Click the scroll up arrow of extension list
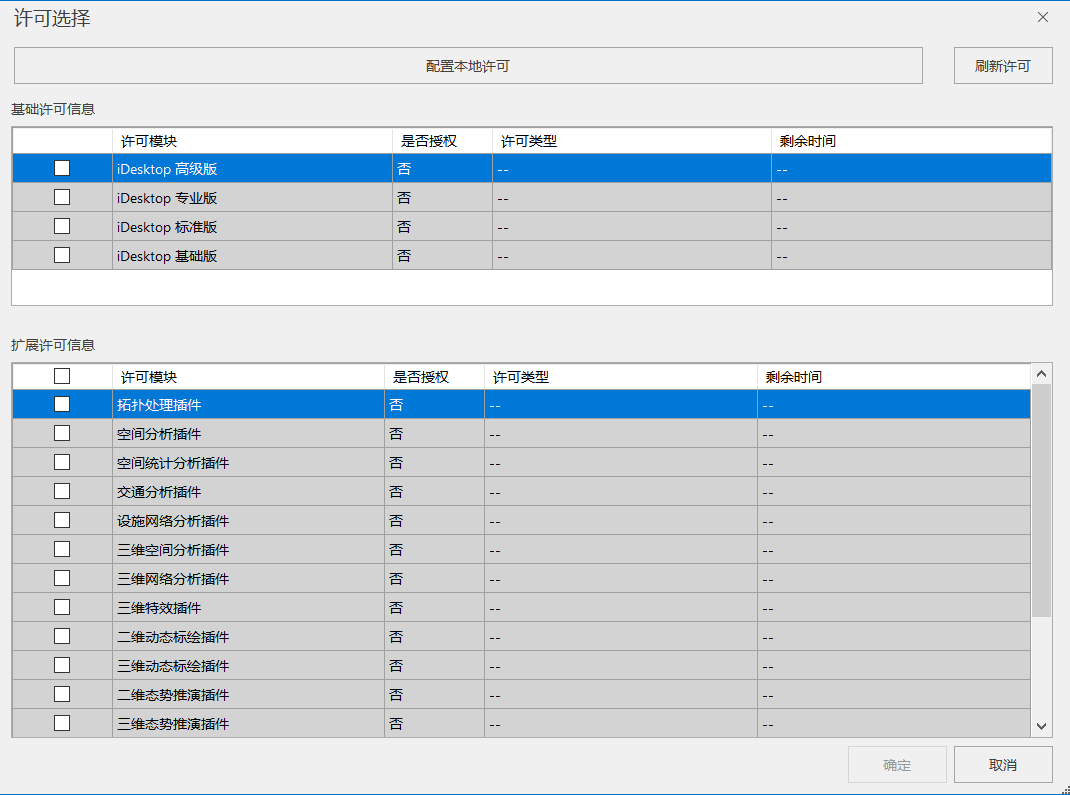The height and width of the screenshot is (795, 1070). click(x=1041, y=374)
